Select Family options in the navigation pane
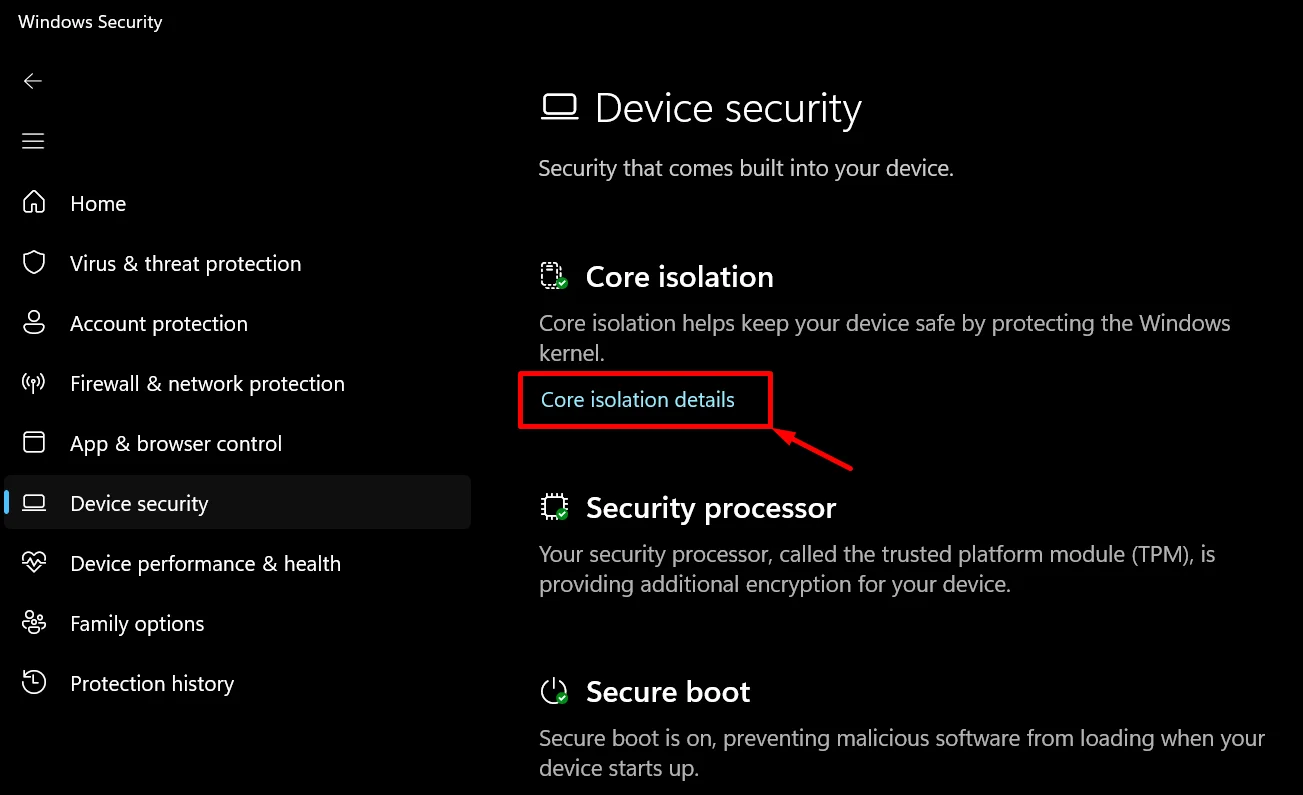 pos(137,623)
